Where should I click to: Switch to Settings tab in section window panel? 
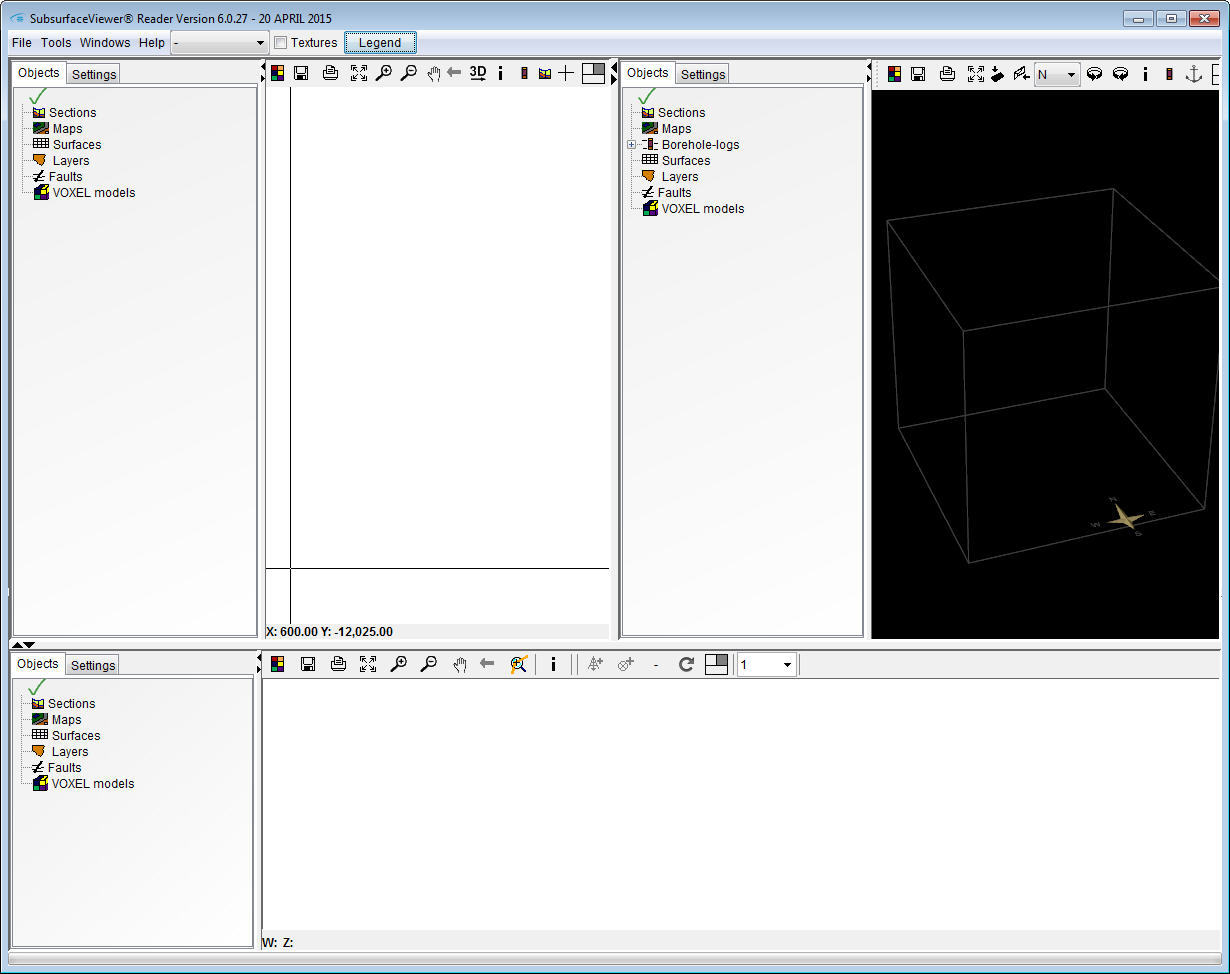(x=93, y=665)
